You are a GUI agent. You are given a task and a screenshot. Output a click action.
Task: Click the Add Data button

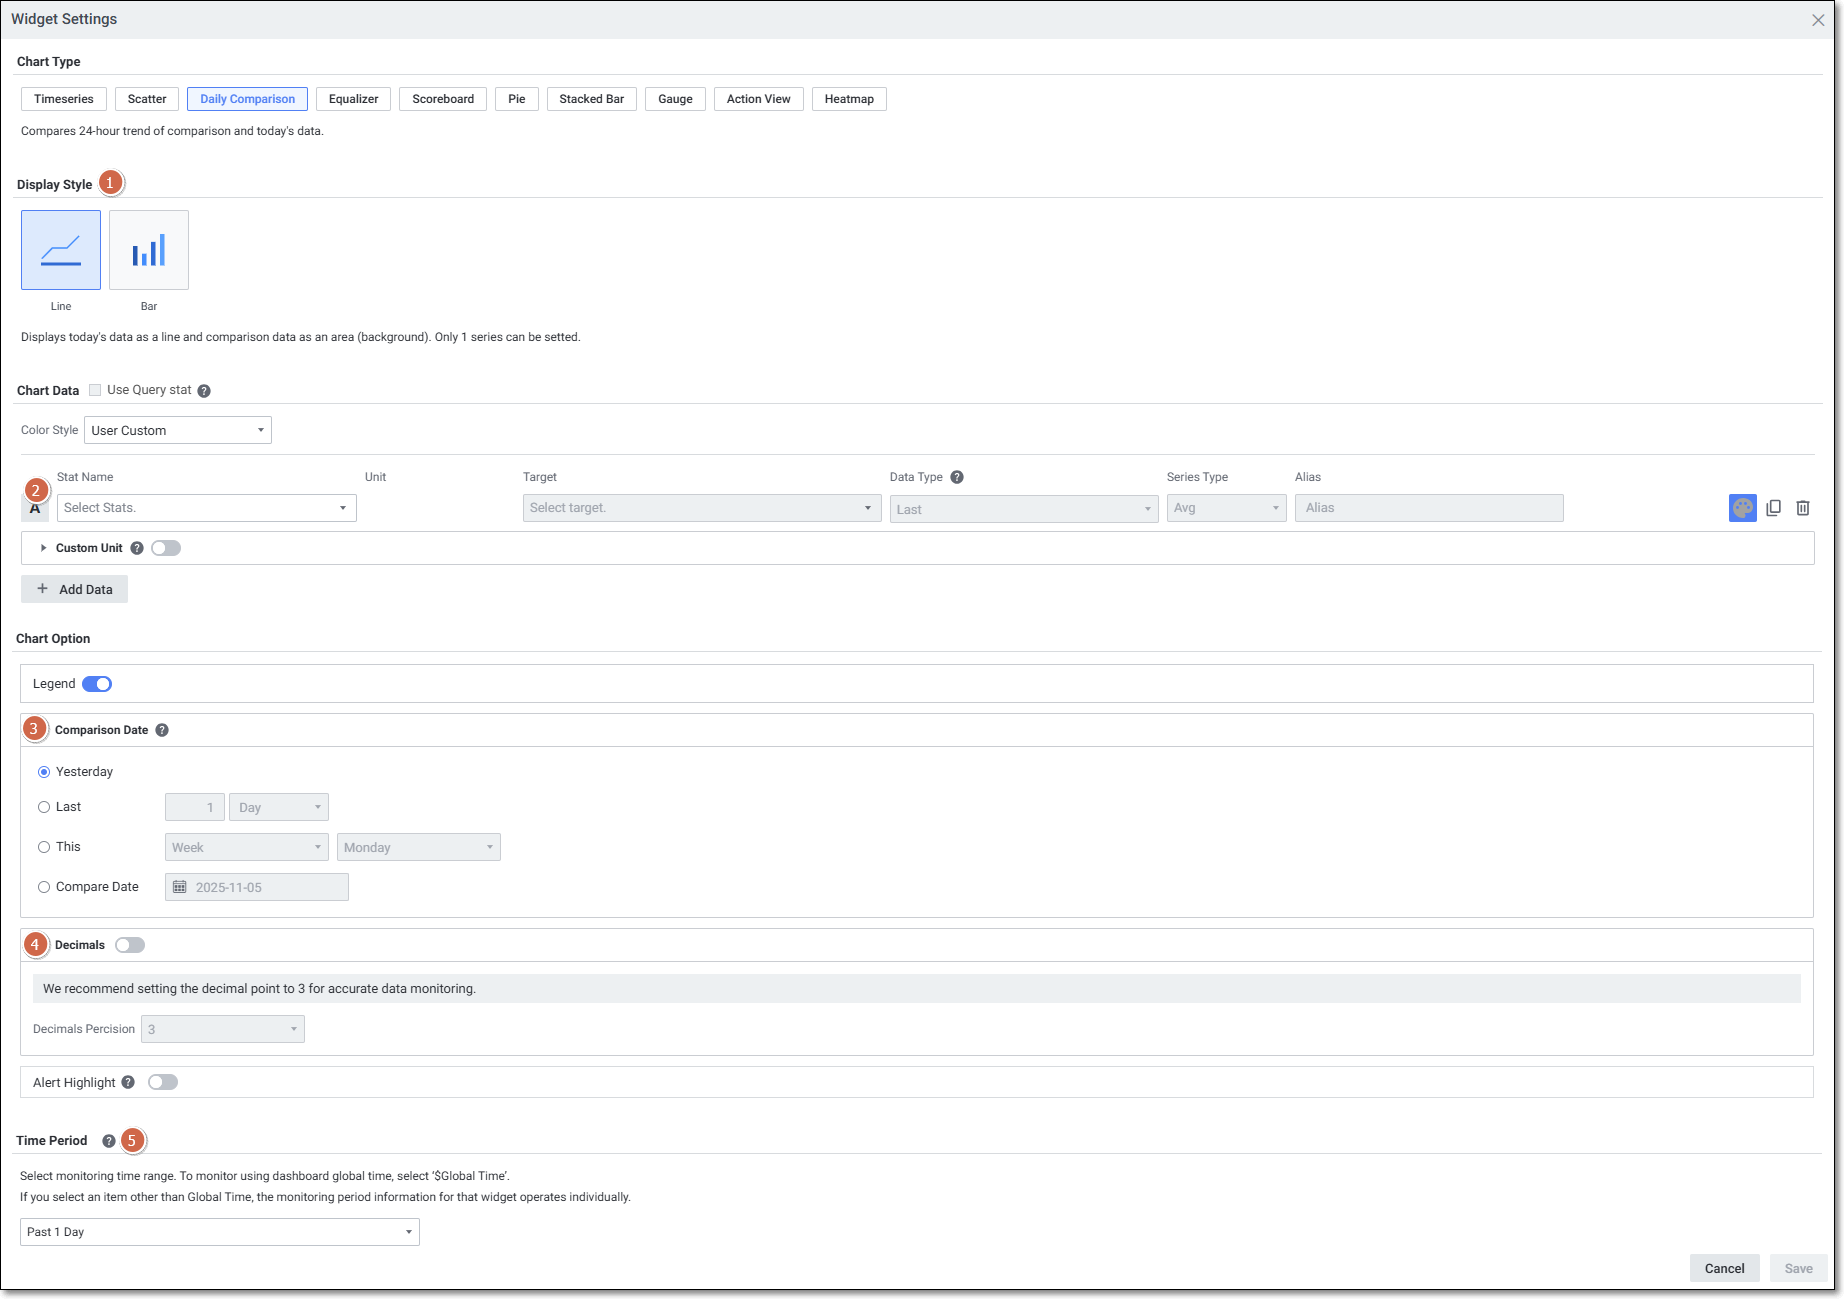point(74,589)
